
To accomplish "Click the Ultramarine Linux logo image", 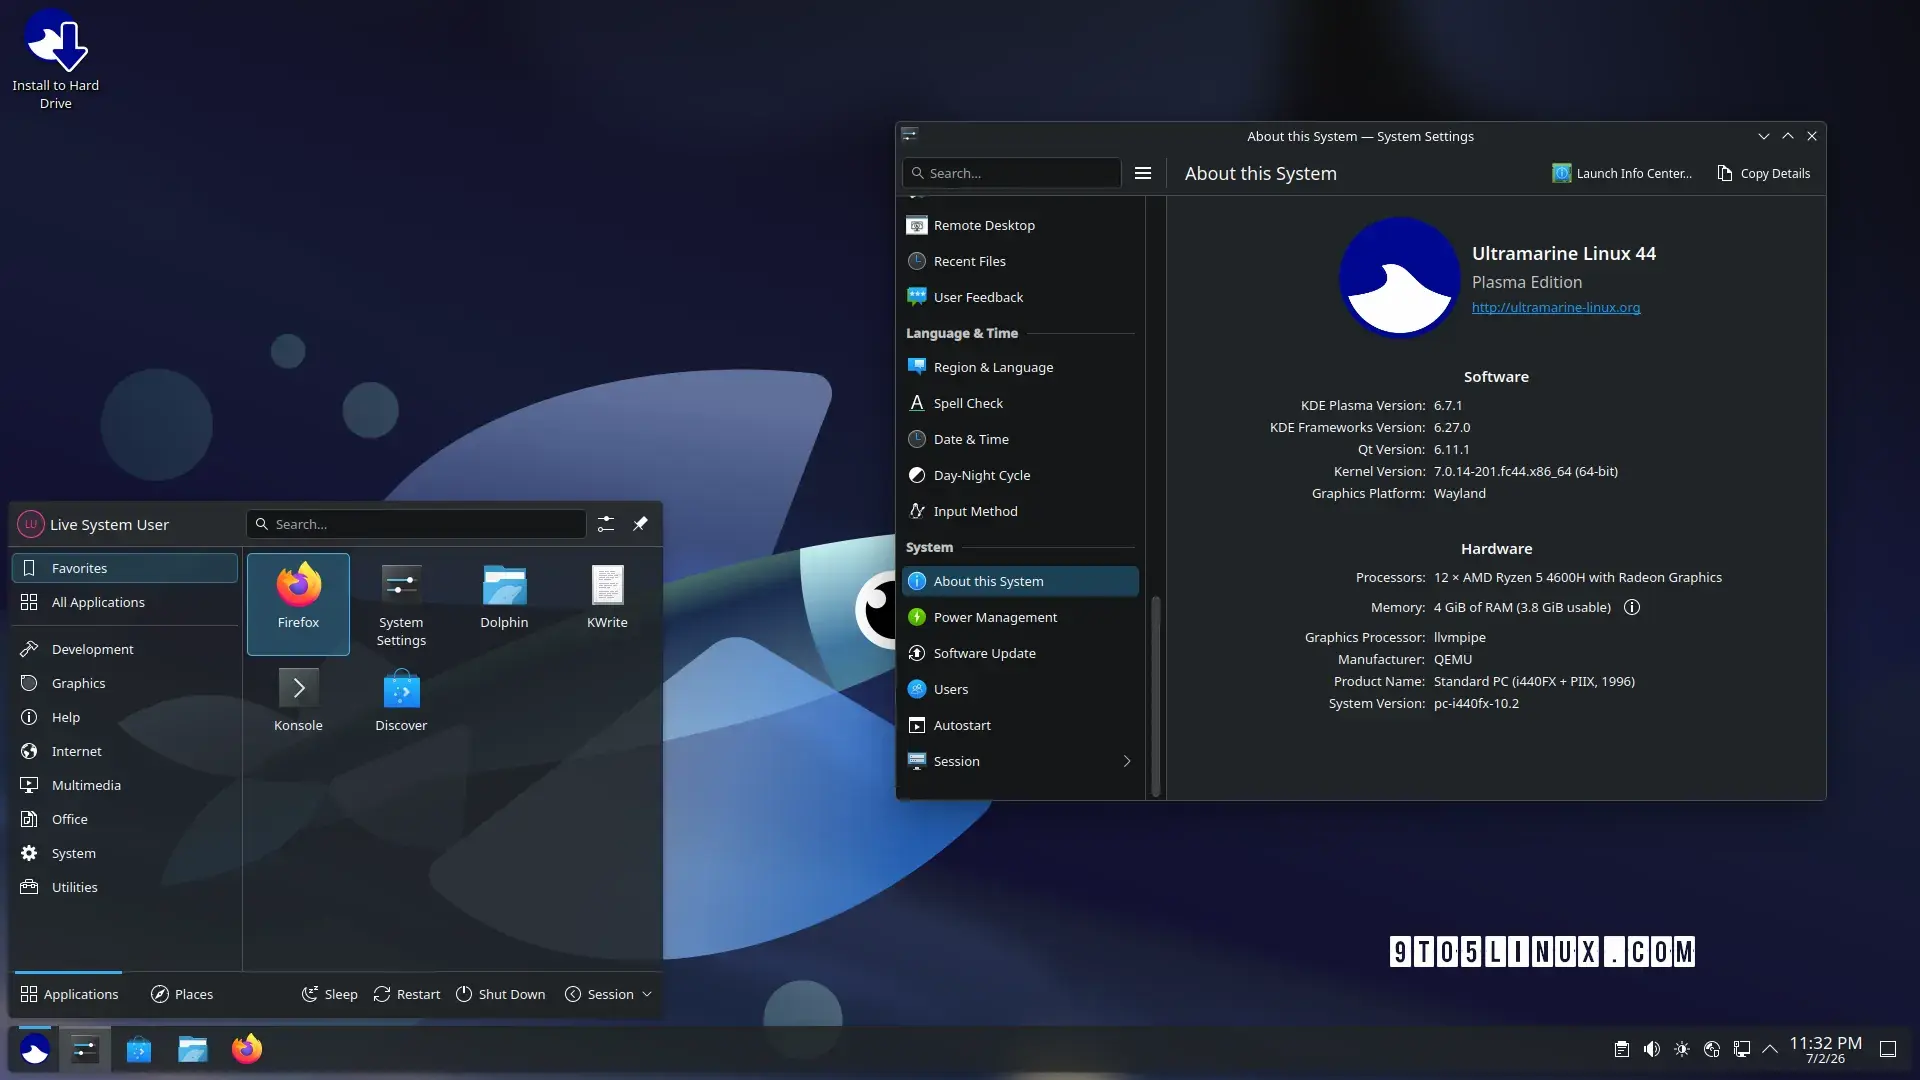I will (x=1399, y=278).
